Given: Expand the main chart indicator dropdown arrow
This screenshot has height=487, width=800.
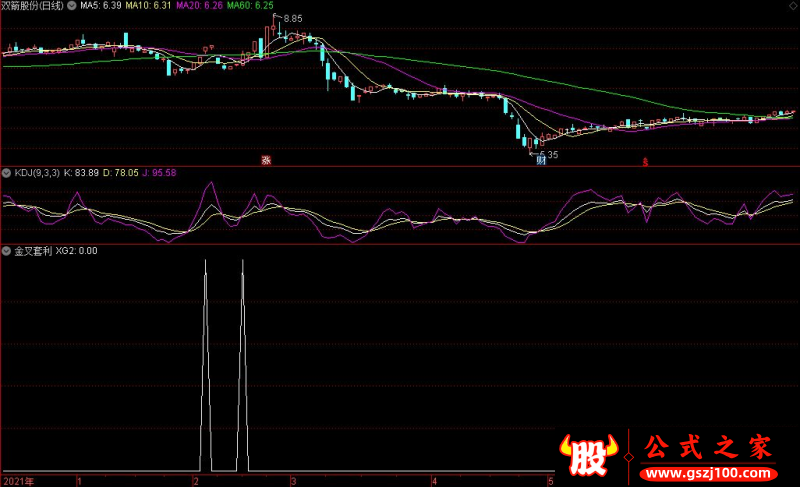Looking at the screenshot, I should pyautogui.click(x=71, y=6).
